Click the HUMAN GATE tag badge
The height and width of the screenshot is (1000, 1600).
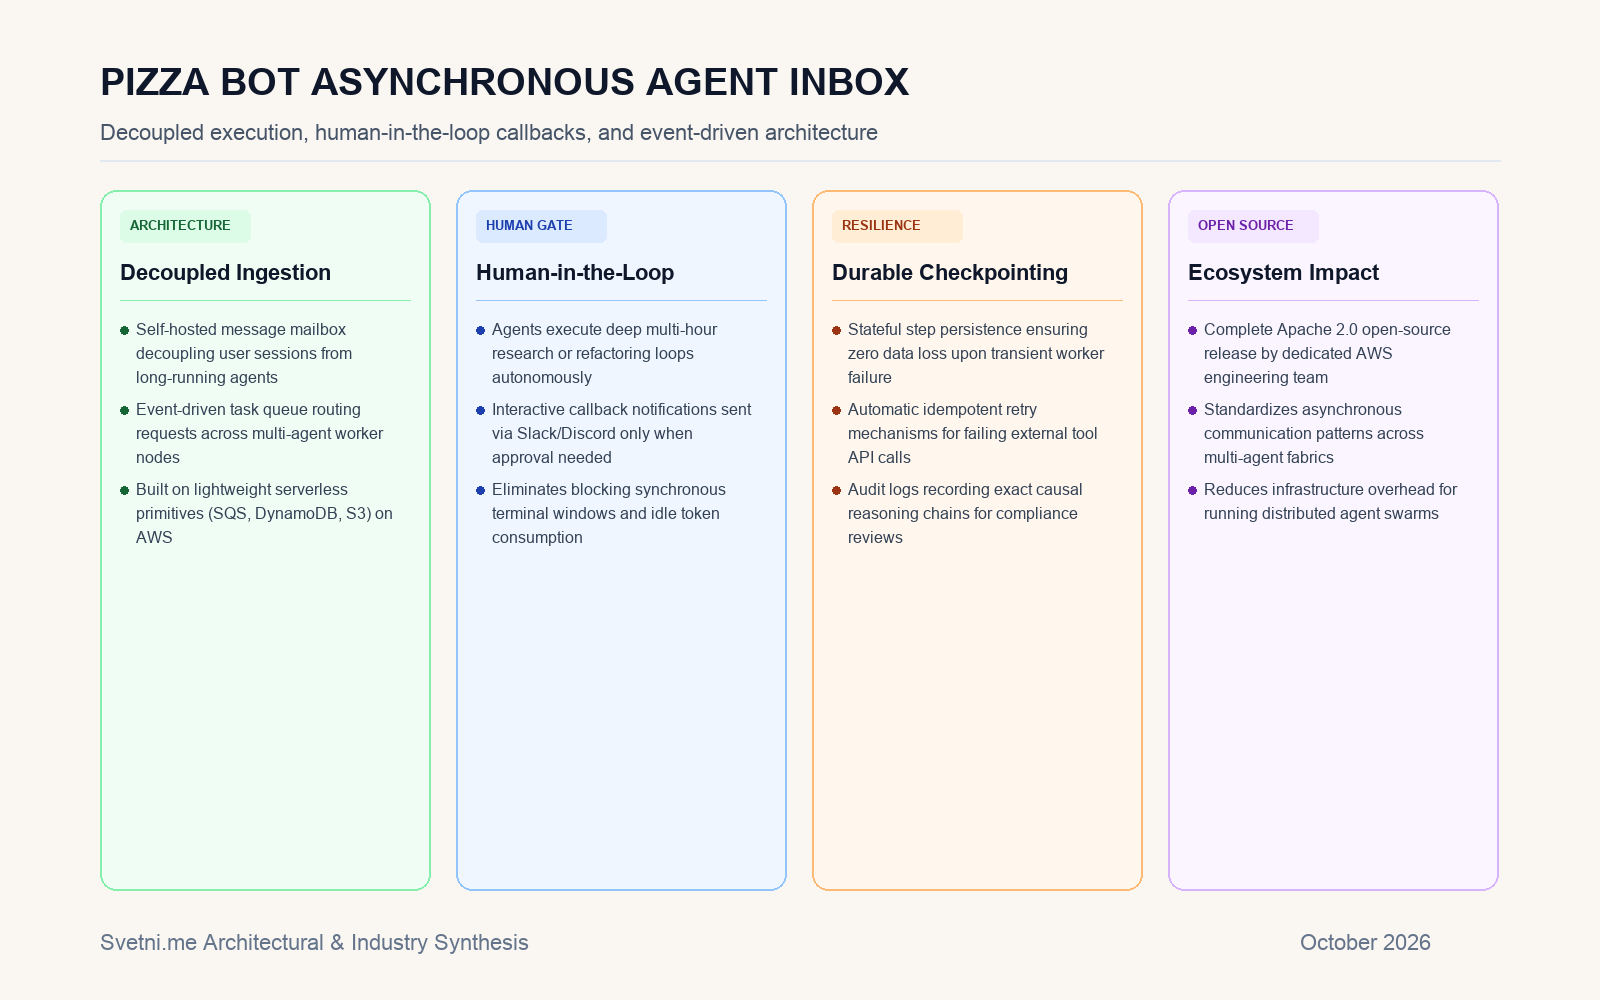pyautogui.click(x=541, y=226)
